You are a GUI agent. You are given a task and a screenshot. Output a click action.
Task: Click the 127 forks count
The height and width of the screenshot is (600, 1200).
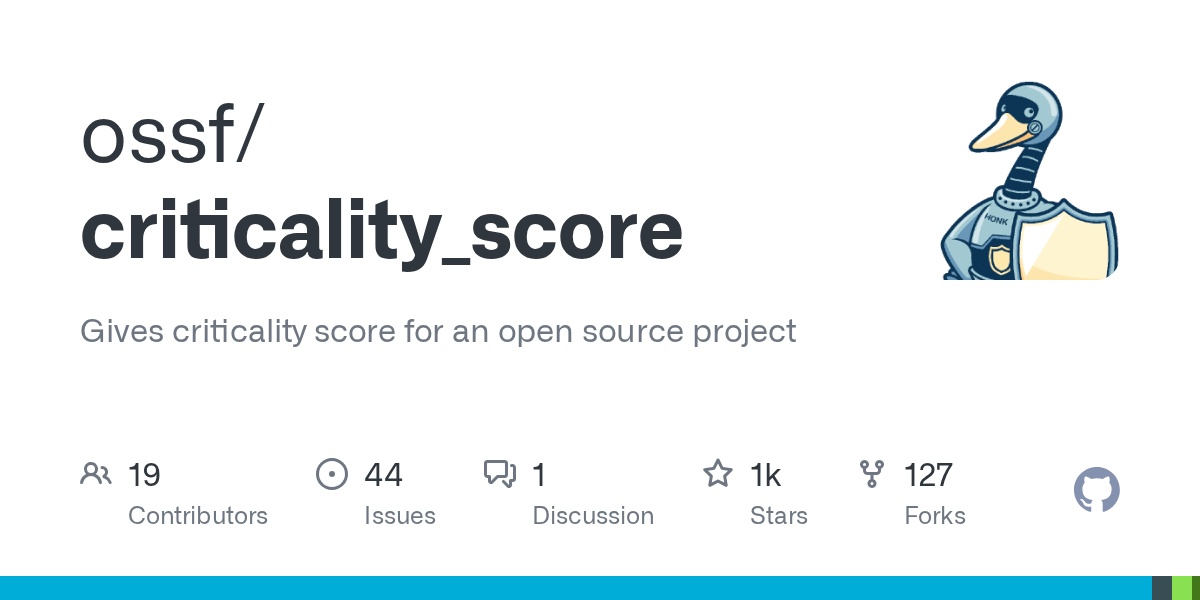[x=928, y=475]
